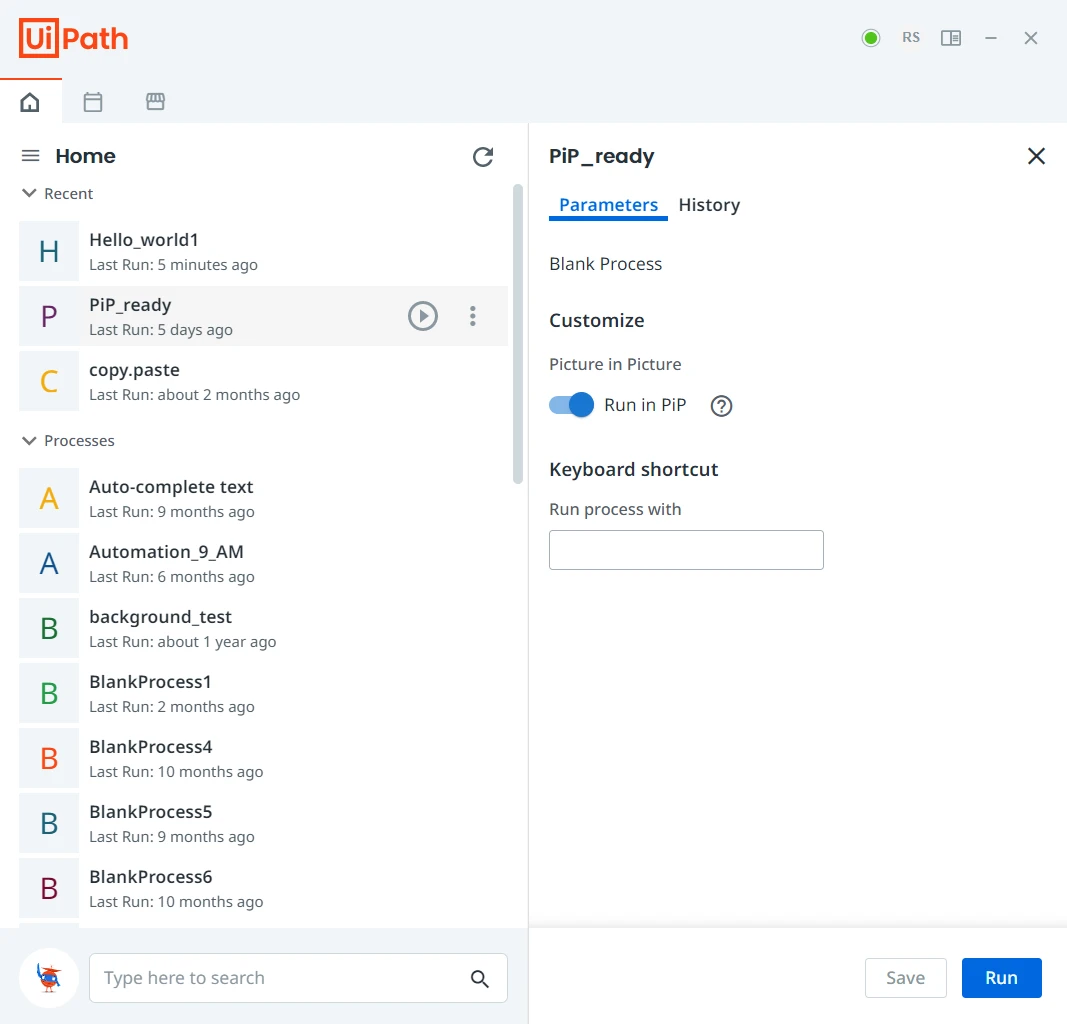This screenshot has height=1024, width=1067.
Task: Click the B avatar for background_test
Action: click(x=49, y=628)
